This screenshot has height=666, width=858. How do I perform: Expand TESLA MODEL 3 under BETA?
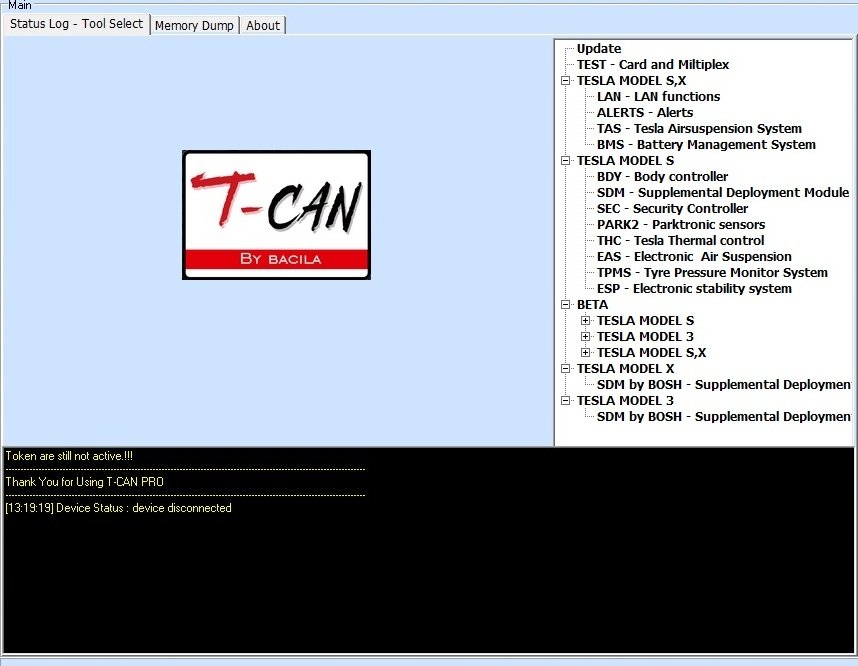[585, 336]
